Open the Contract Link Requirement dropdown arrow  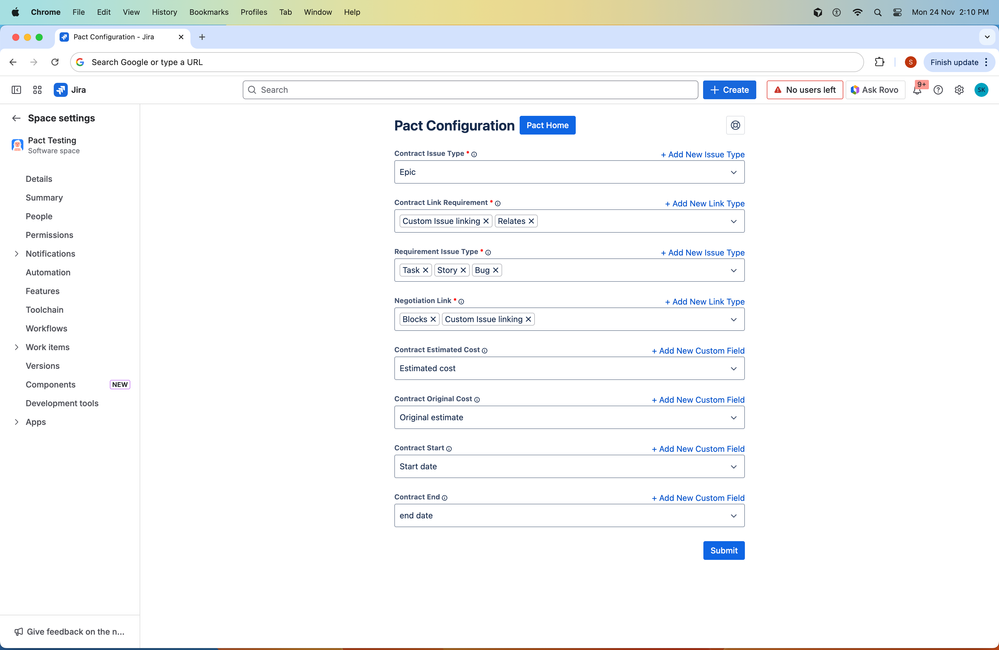coord(733,221)
